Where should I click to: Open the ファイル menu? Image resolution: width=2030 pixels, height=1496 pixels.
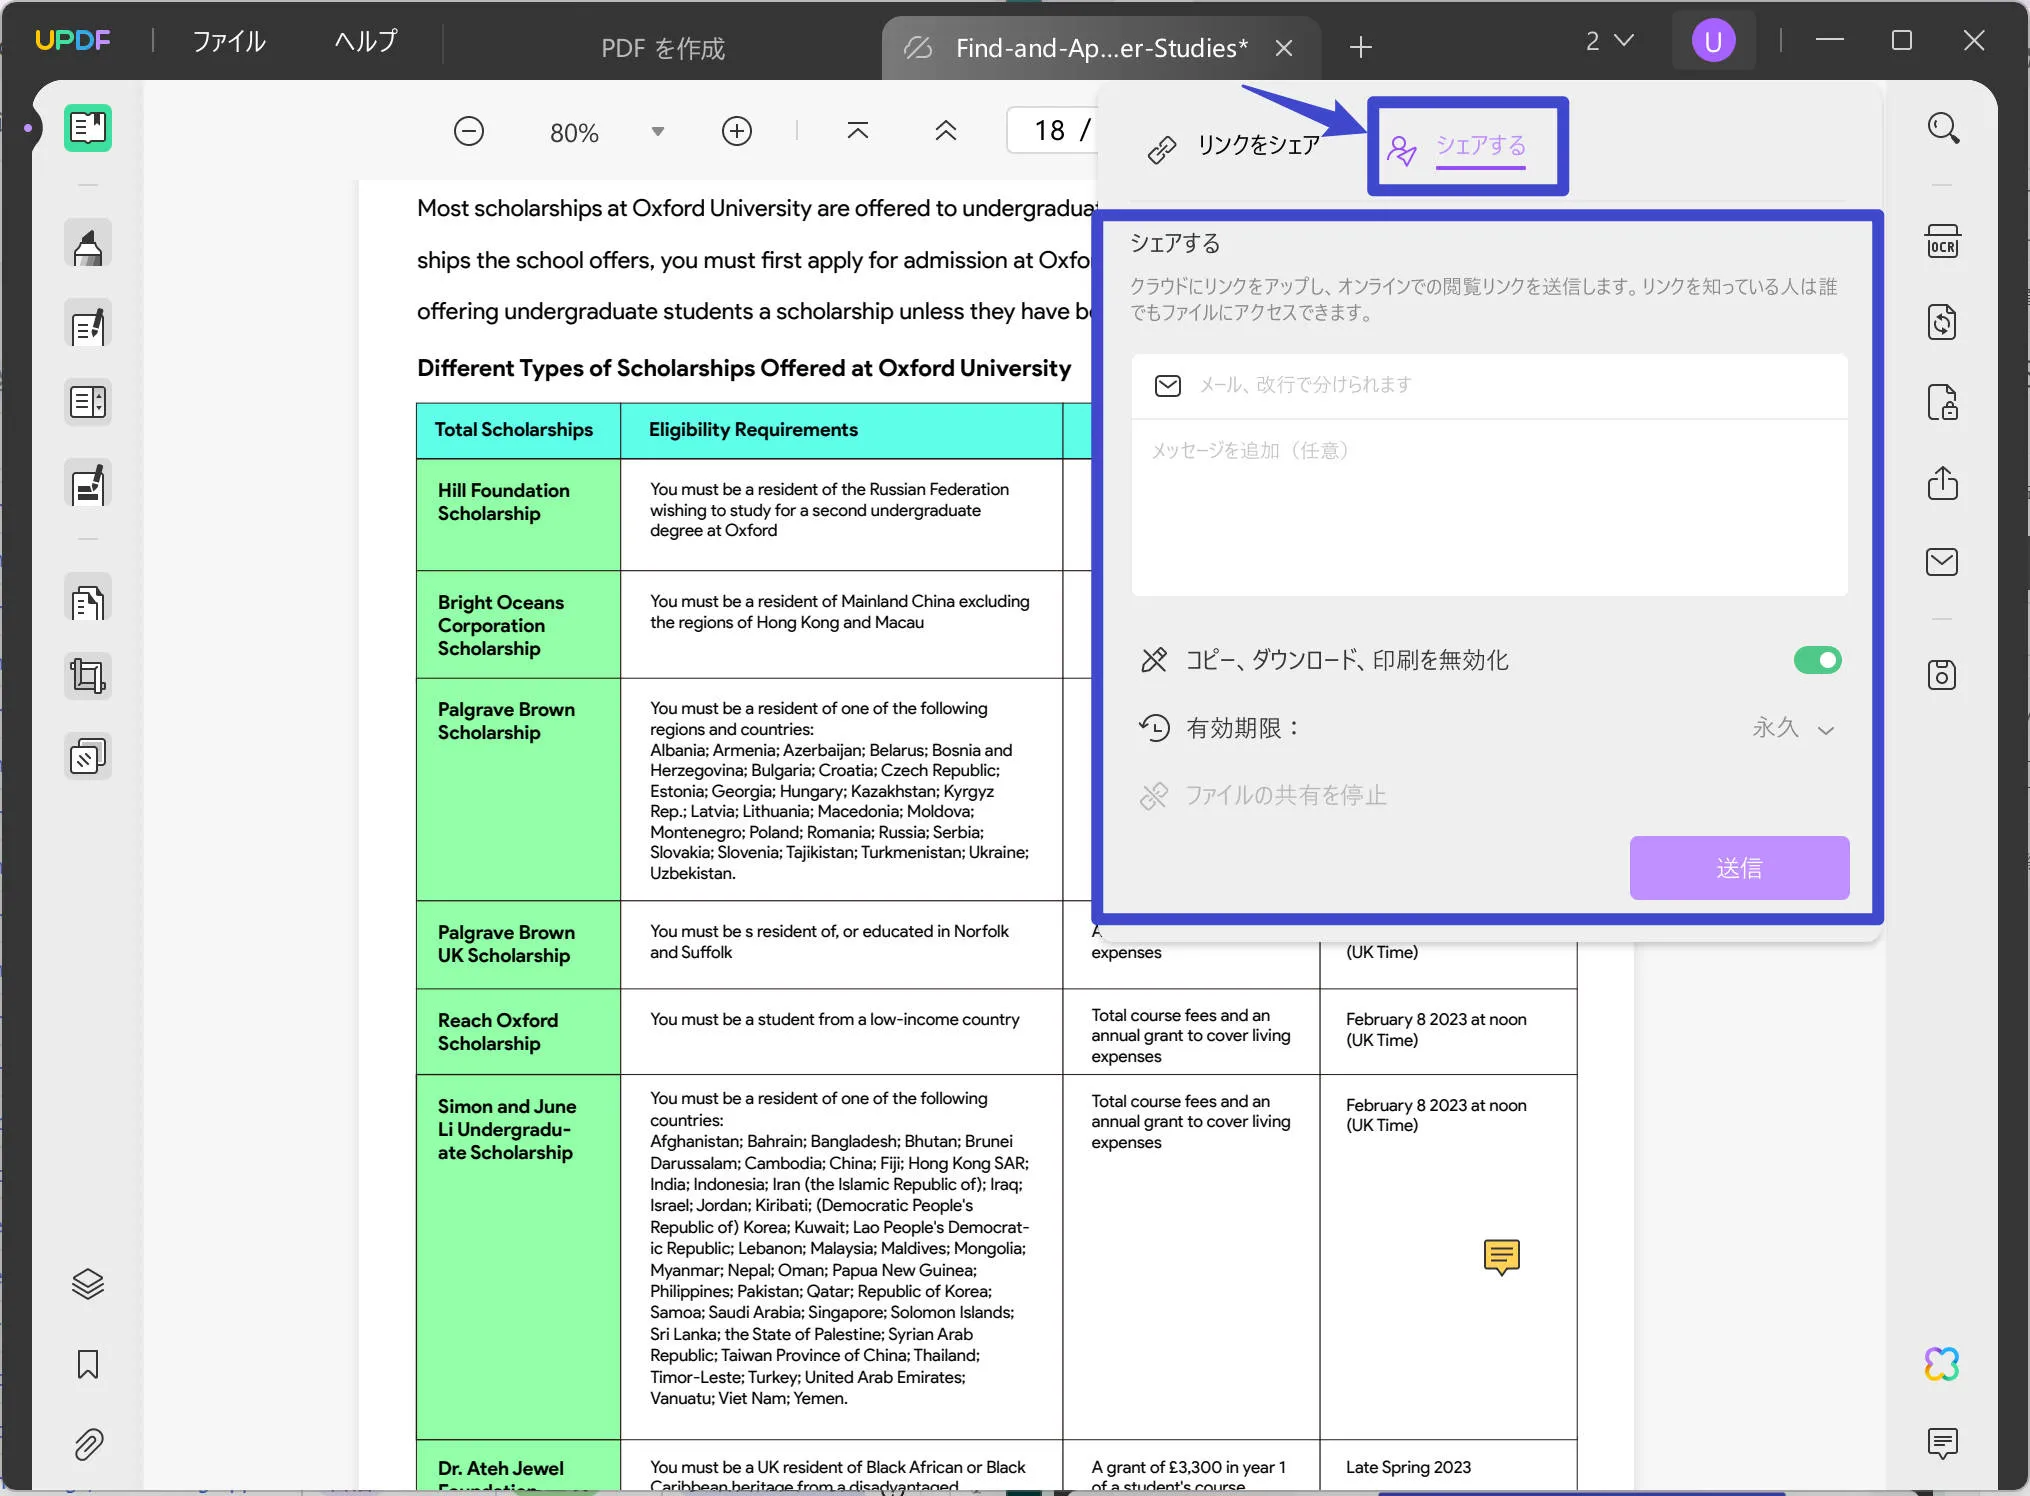click(x=229, y=41)
